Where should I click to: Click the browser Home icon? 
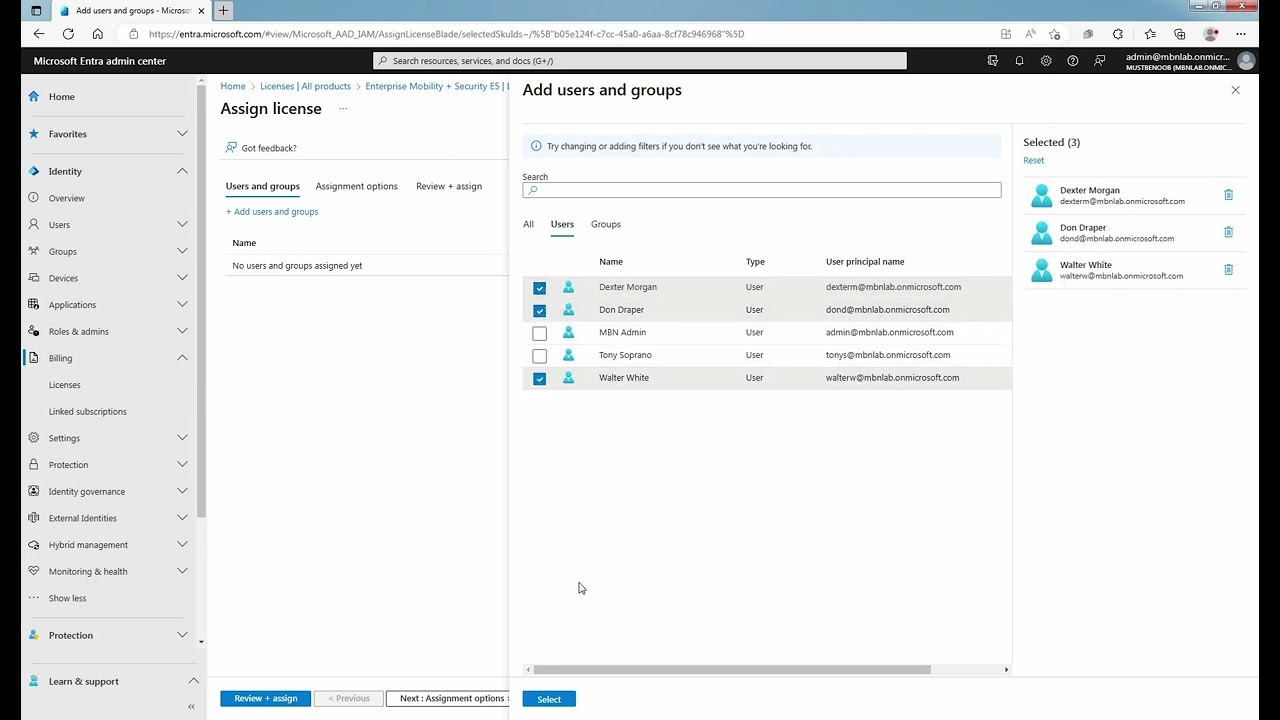pyautogui.click(x=97, y=34)
